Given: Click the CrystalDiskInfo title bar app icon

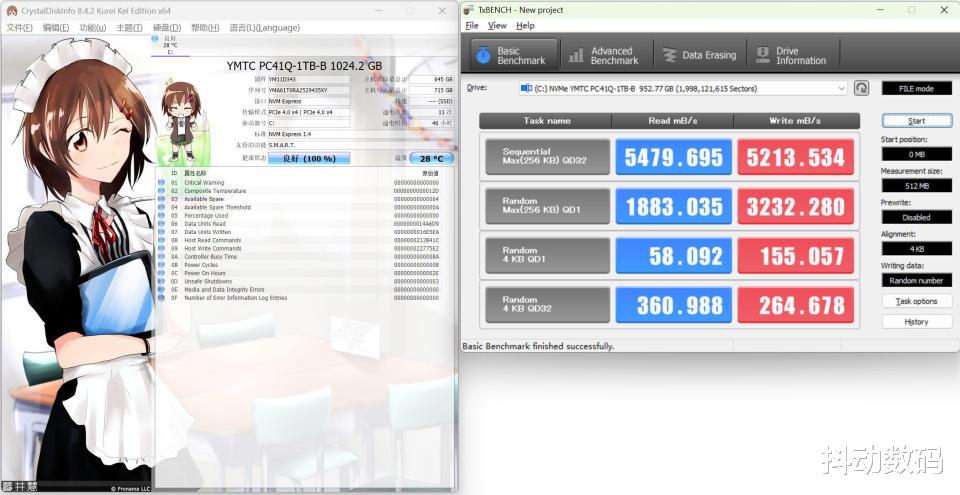Looking at the screenshot, I should (x=12, y=11).
